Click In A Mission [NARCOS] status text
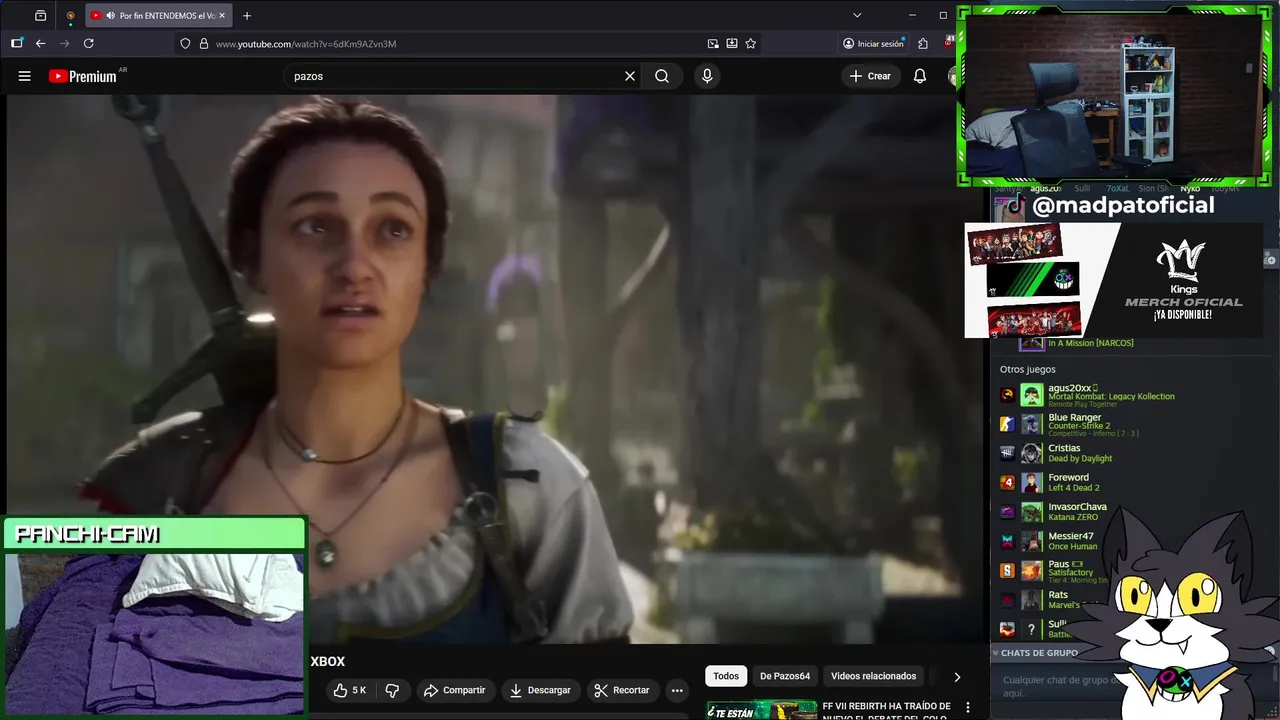Viewport: 1280px width, 720px height. [x=1091, y=343]
